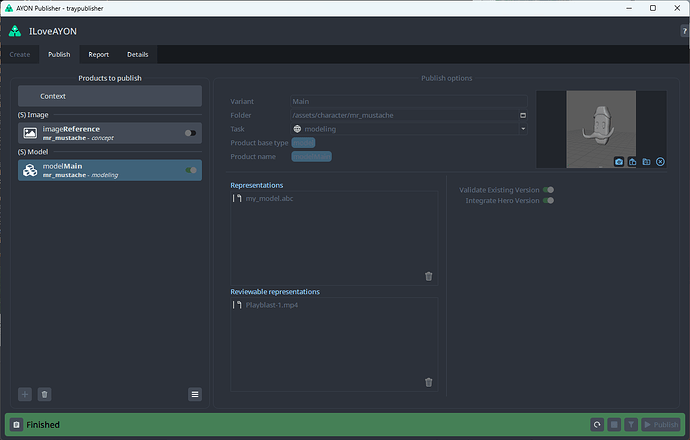Minimize the AYON Publisher window

(x=629, y=8)
